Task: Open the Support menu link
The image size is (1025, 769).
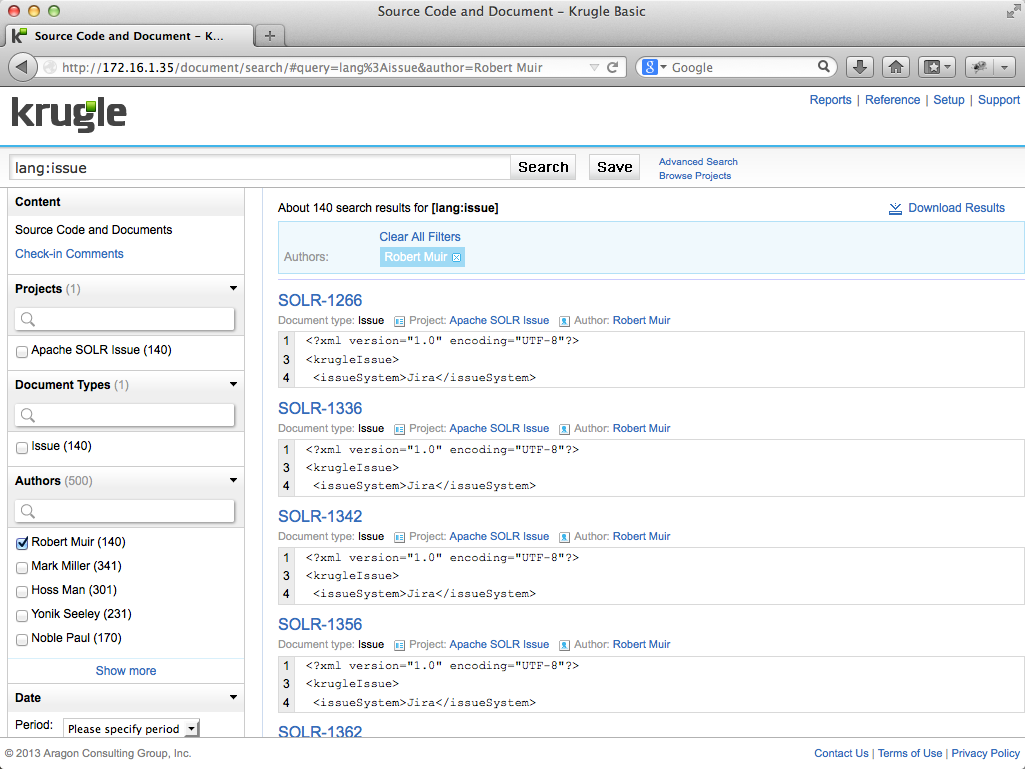Action: [x=999, y=99]
